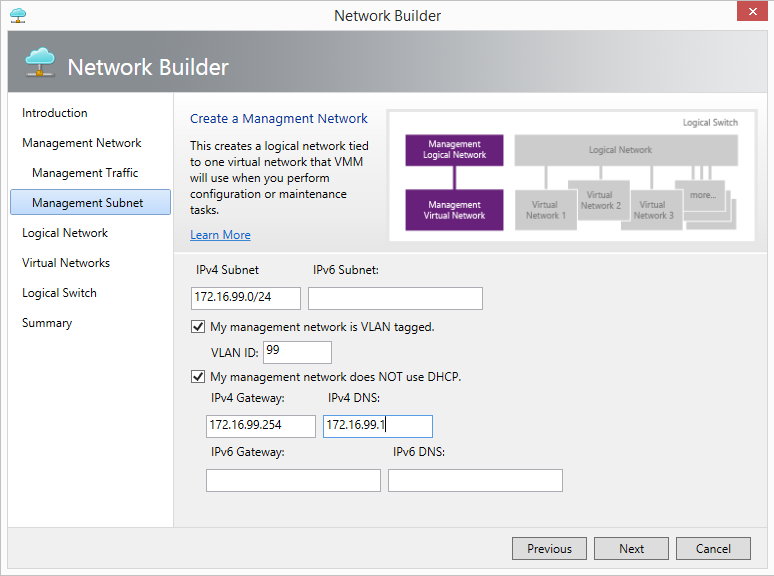774x576 pixels.
Task: Click the Network Builder header cloud logo
Action: (40, 65)
